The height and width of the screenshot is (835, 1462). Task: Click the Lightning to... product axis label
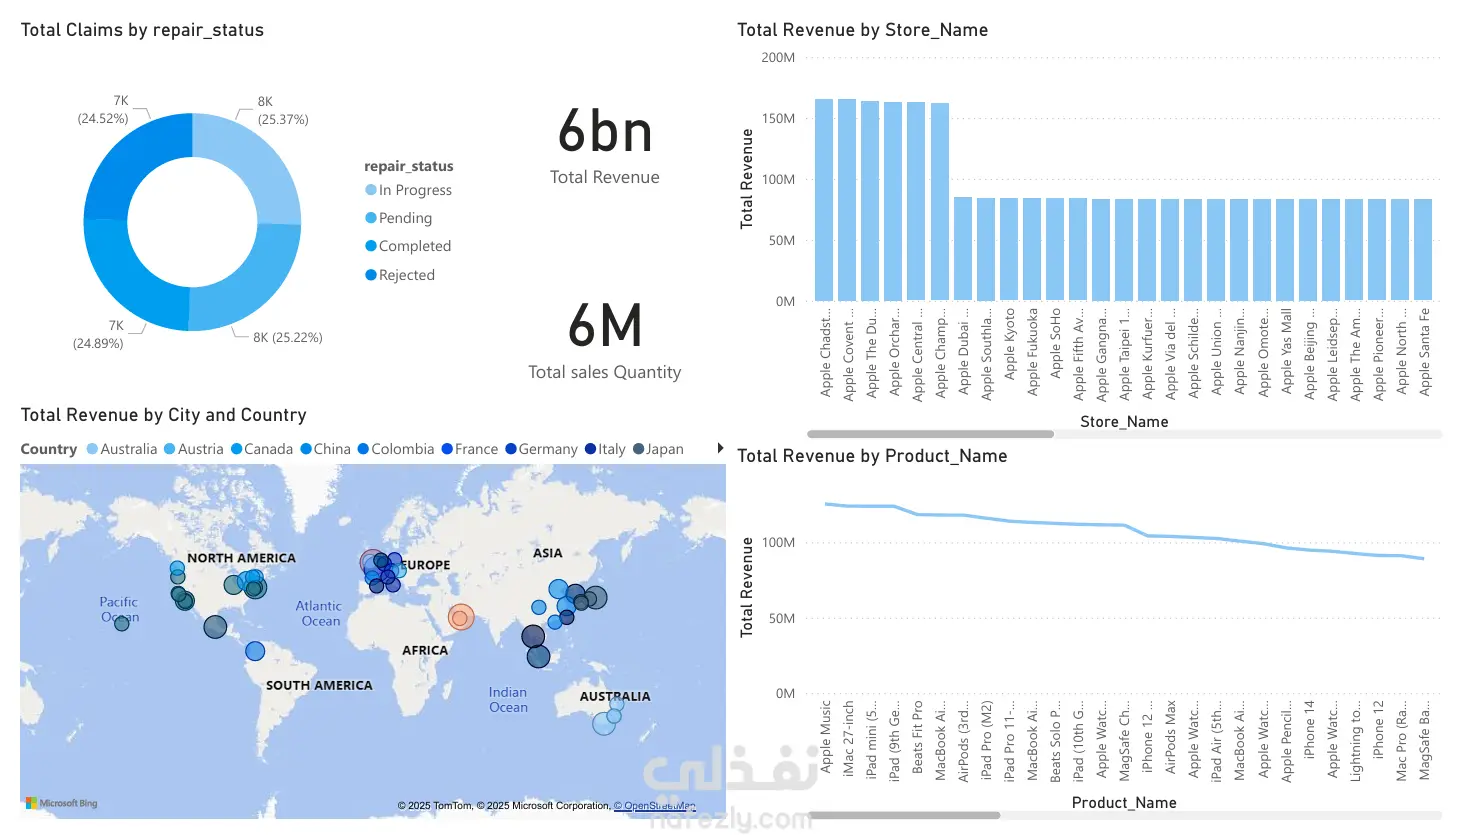point(1356,740)
